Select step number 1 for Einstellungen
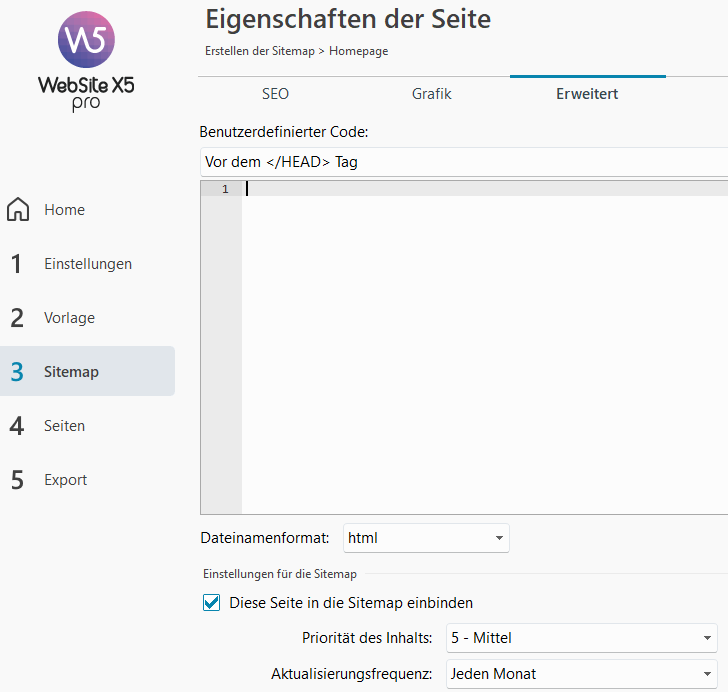 point(16,264)
